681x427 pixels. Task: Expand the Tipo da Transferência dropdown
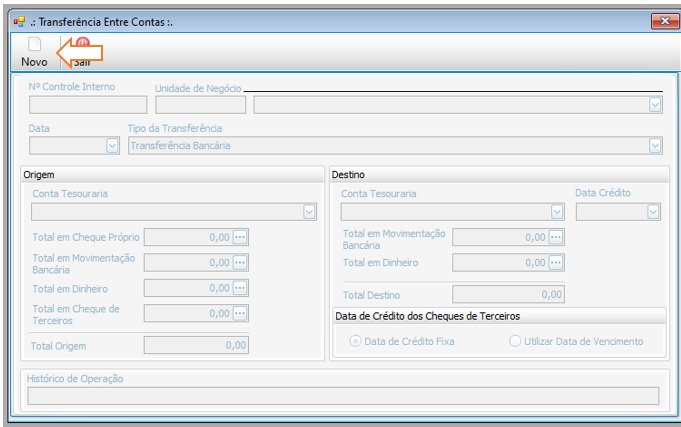coord(655,146)
